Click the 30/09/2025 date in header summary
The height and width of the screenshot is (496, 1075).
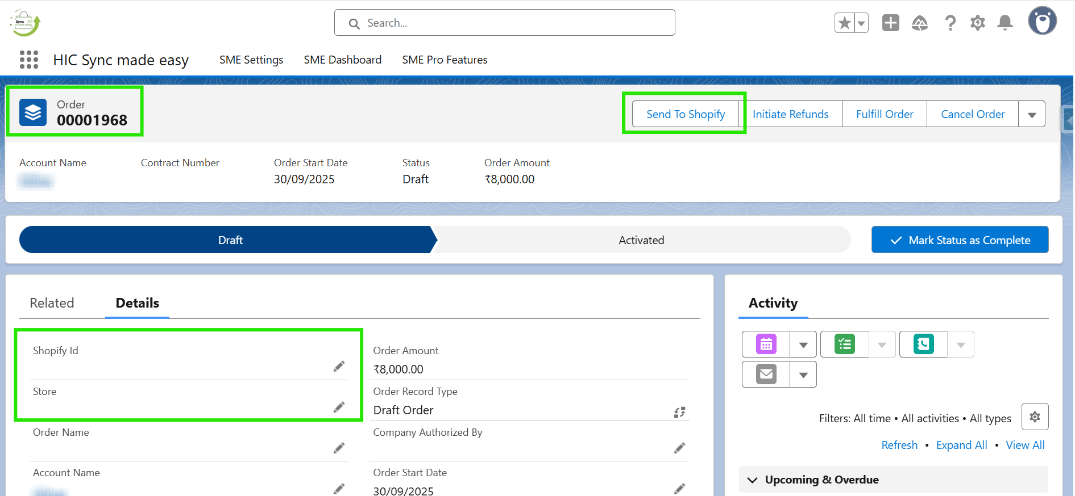[x=304, y=179]
